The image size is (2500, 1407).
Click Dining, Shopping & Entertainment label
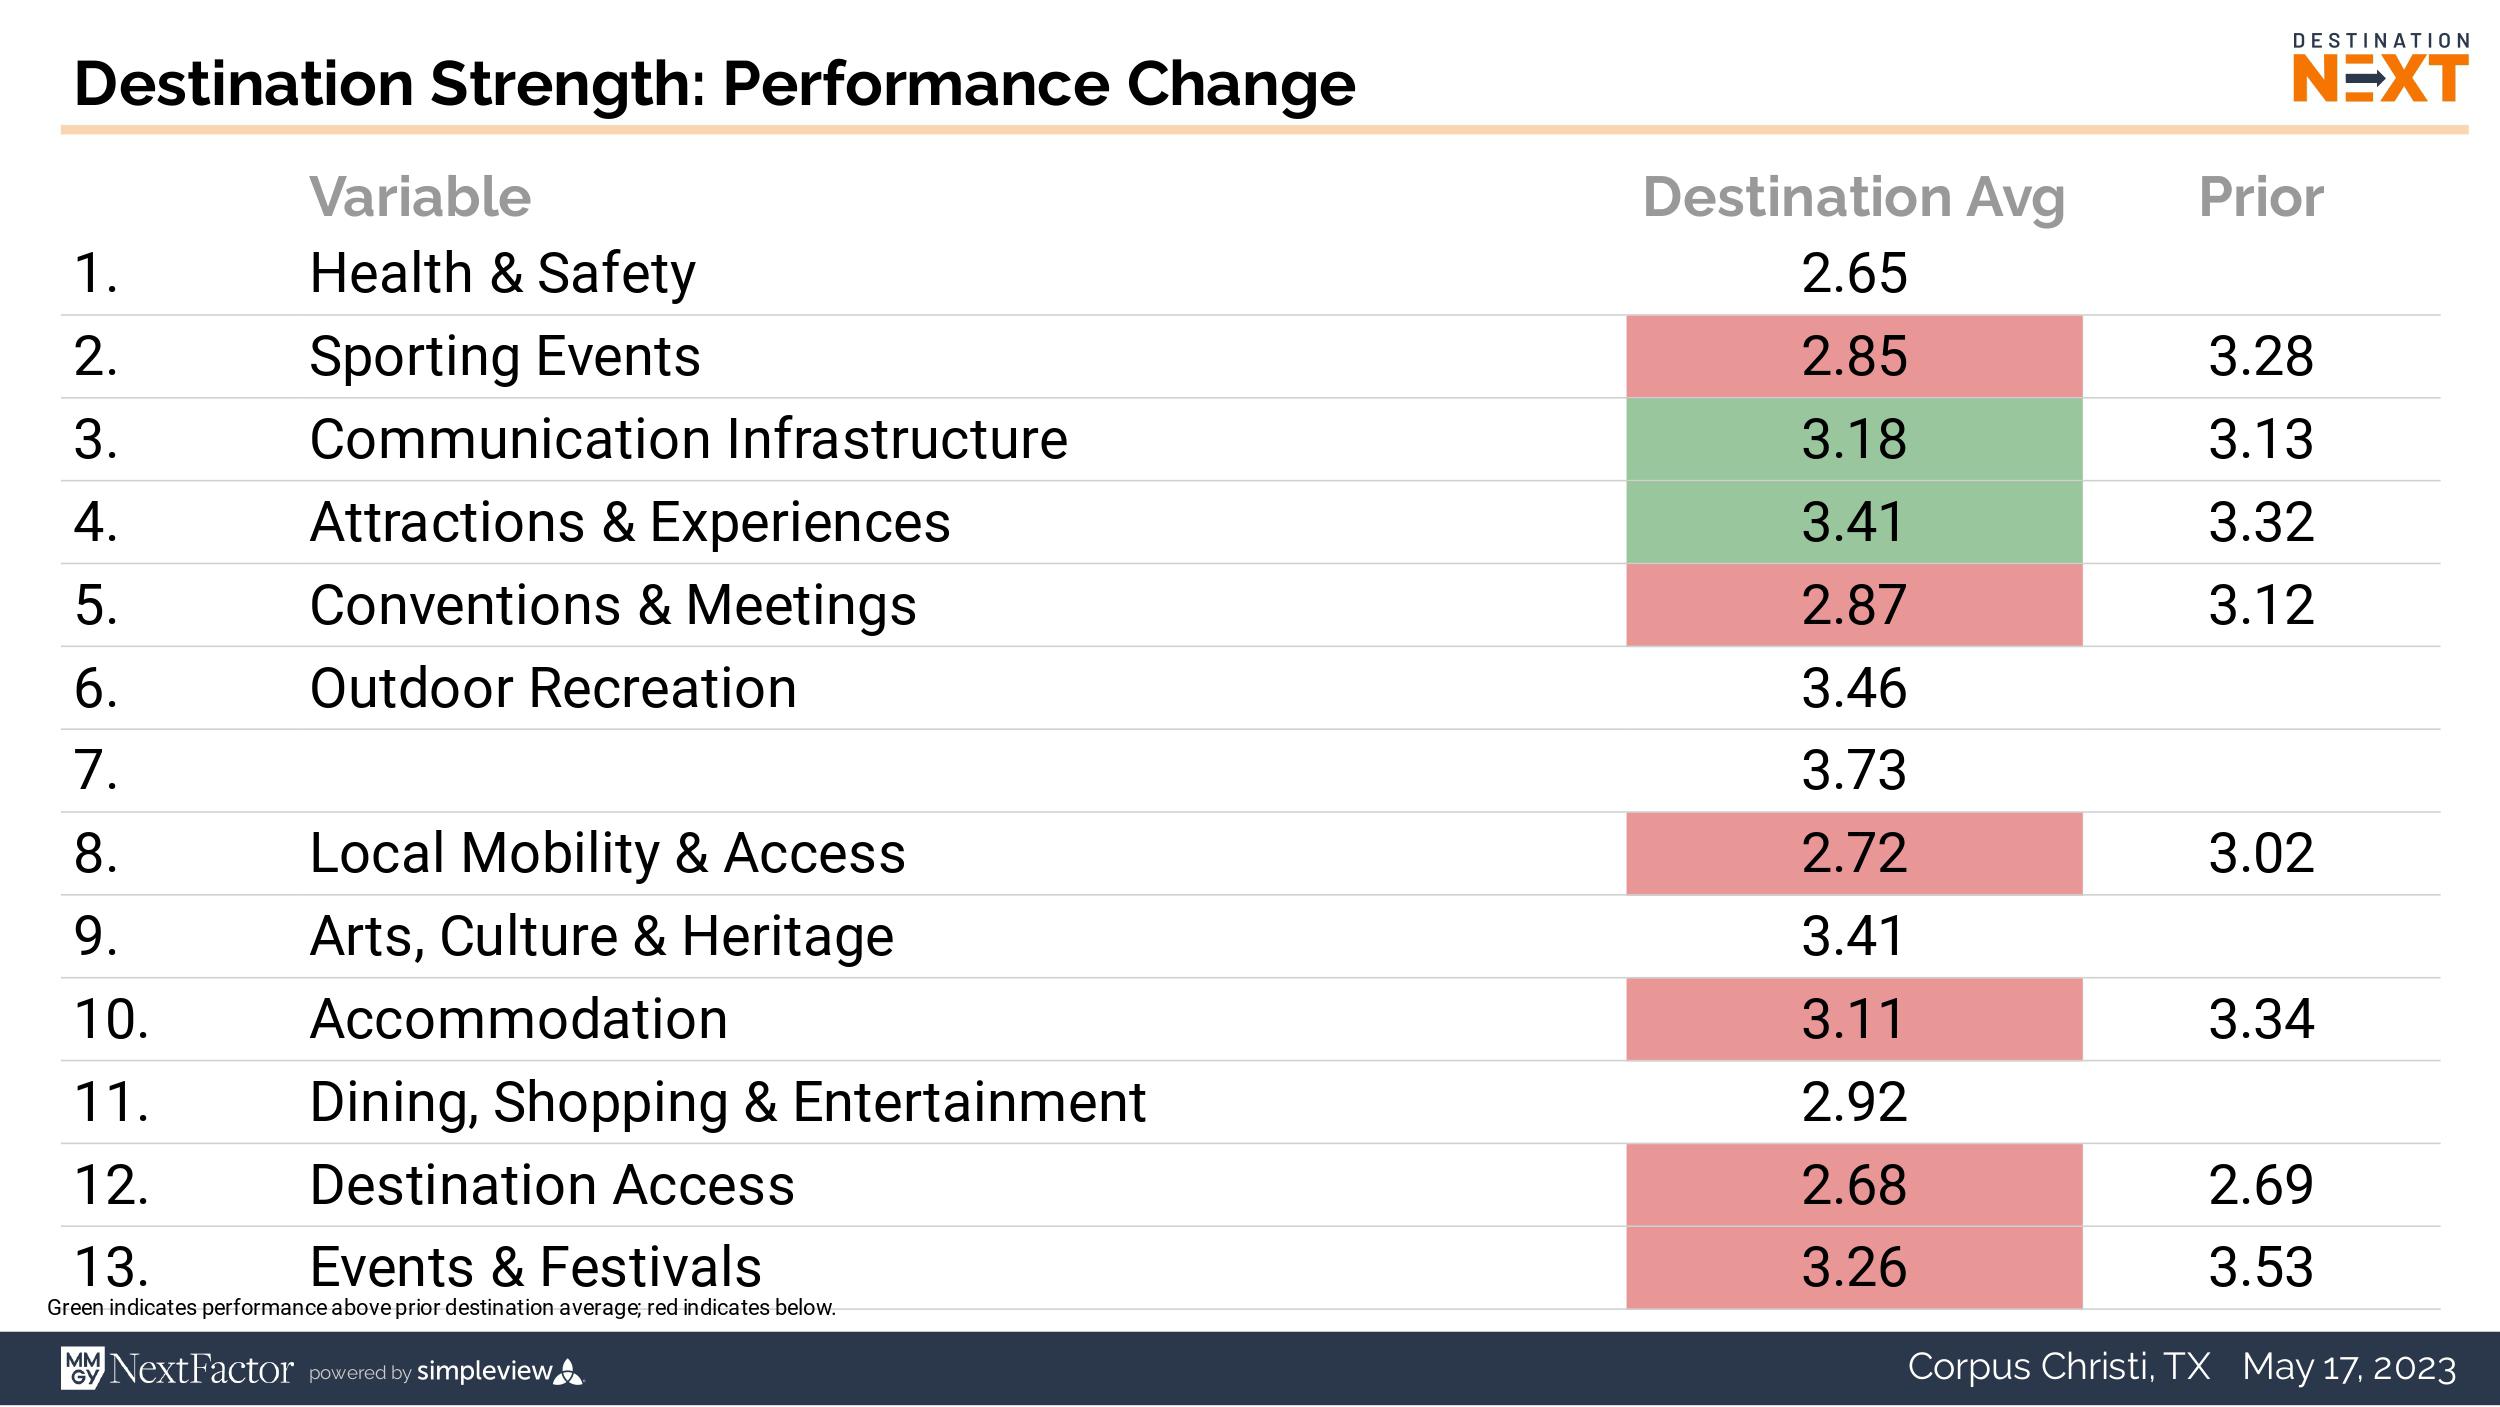pyautogui.click(x=727, y=1102)
